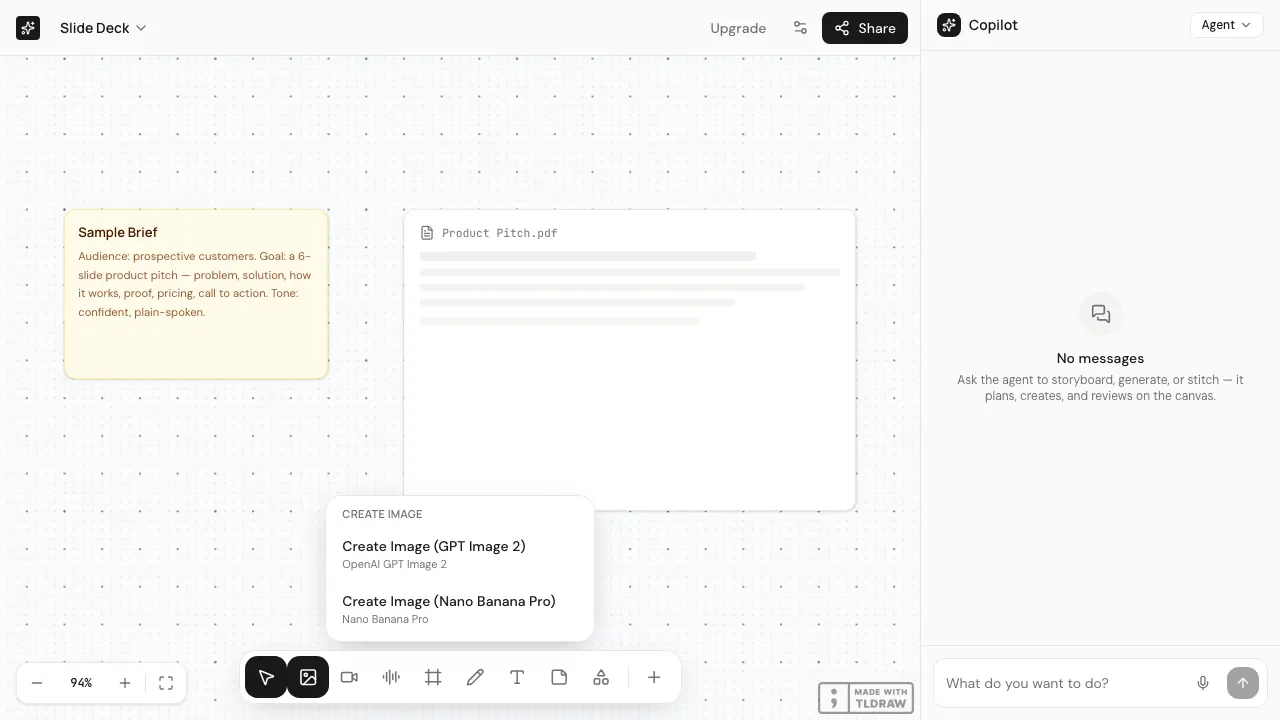This screenshot has height=720, width=1280.
Task: Open the Slide Deck project dropdown
Action: tap(103, 28)
